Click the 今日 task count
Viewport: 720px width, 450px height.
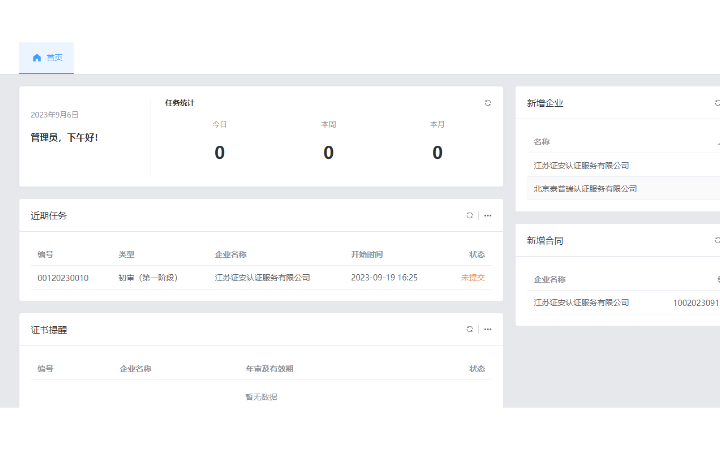pyautogui.click(x=219, y=153)
